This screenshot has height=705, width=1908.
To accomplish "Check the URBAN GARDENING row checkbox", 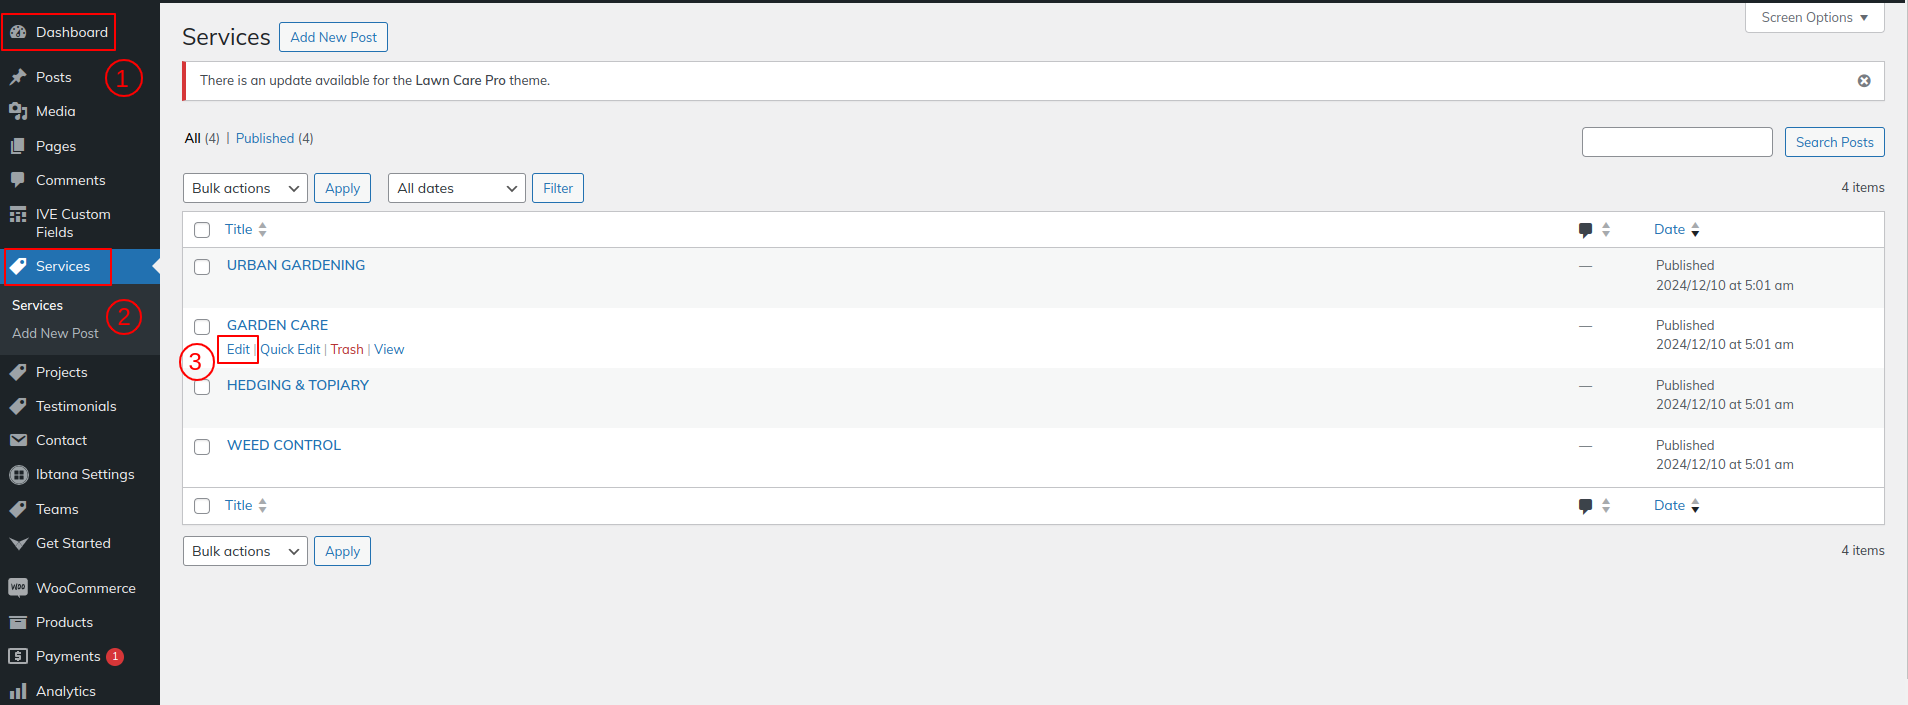I will (x=202, y=267).
